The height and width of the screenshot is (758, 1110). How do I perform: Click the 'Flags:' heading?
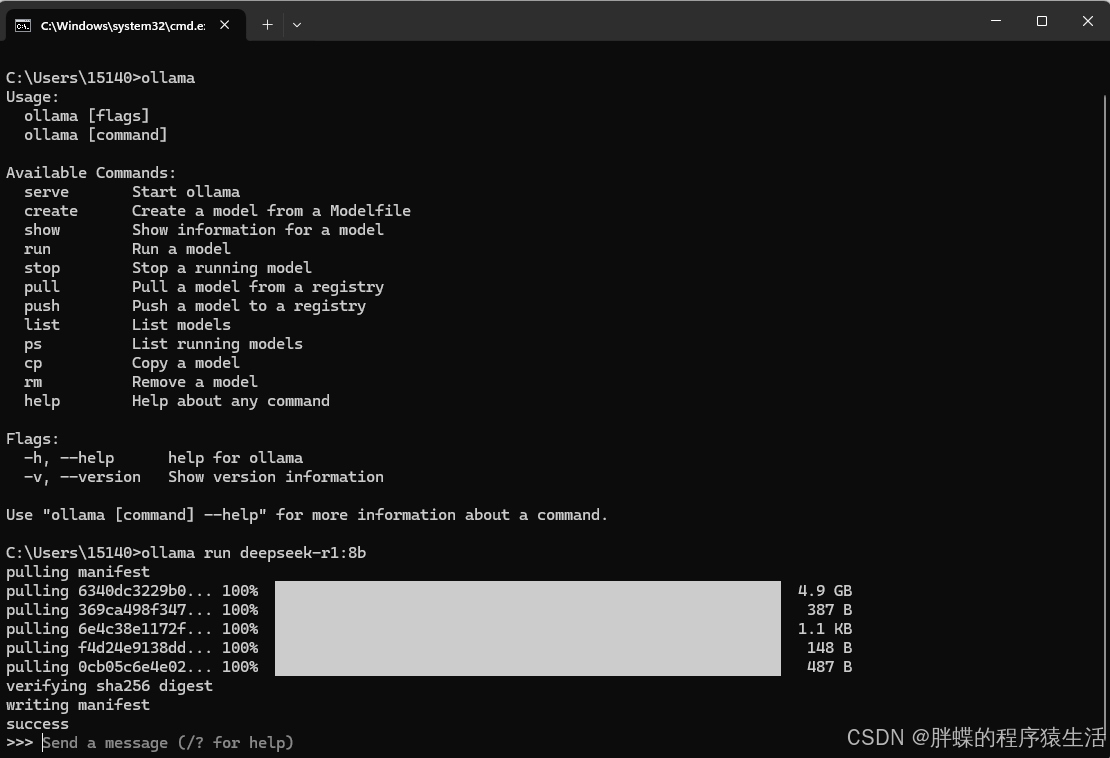coord(33,440)
